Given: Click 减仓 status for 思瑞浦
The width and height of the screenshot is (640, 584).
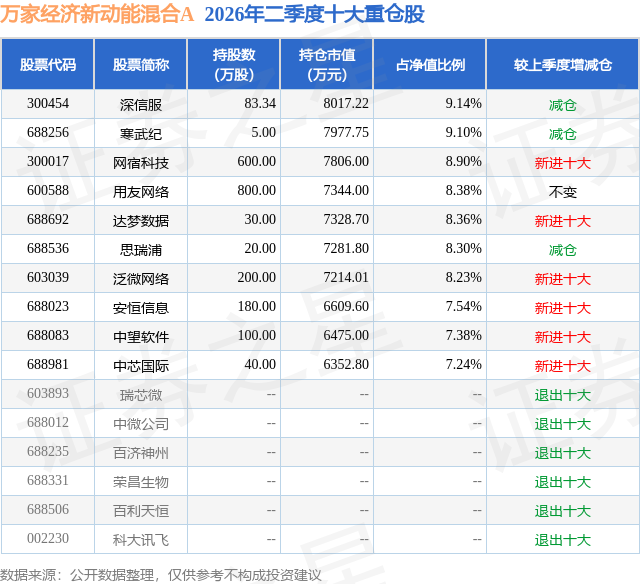Looking at the screenshot, I should (x=562, y=249).
